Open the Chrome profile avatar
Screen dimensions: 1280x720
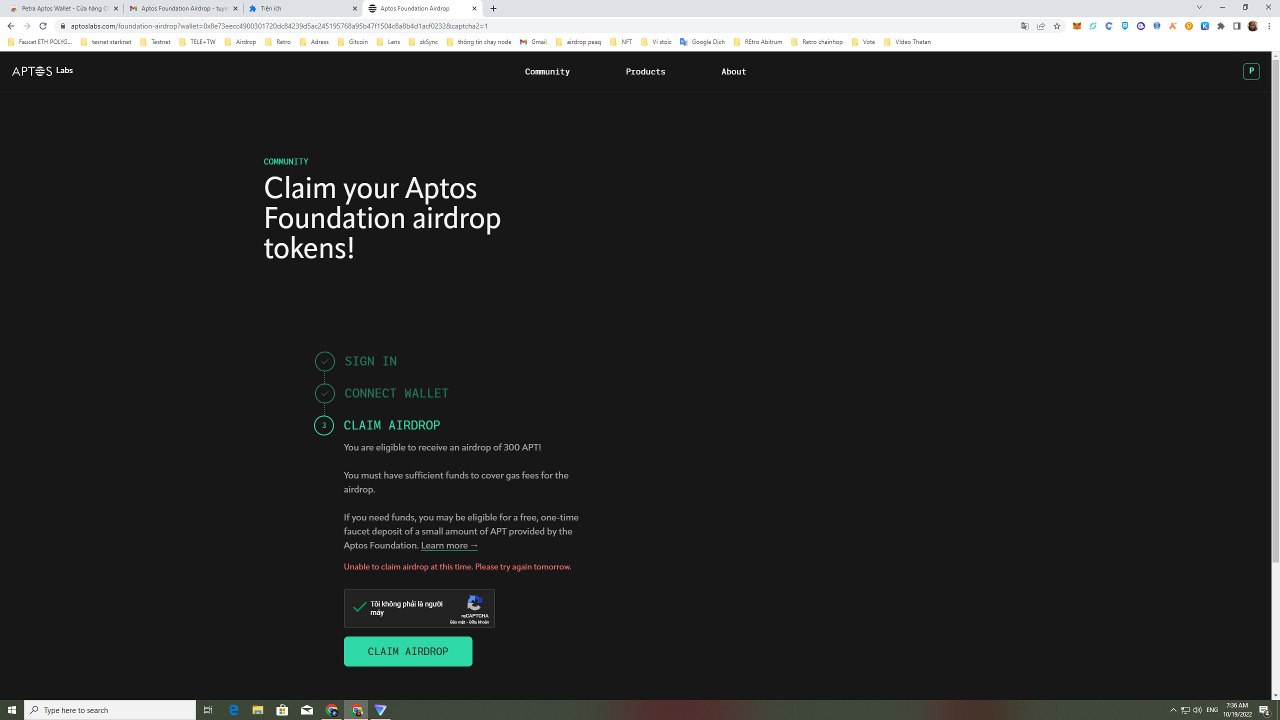(1253, 26)
